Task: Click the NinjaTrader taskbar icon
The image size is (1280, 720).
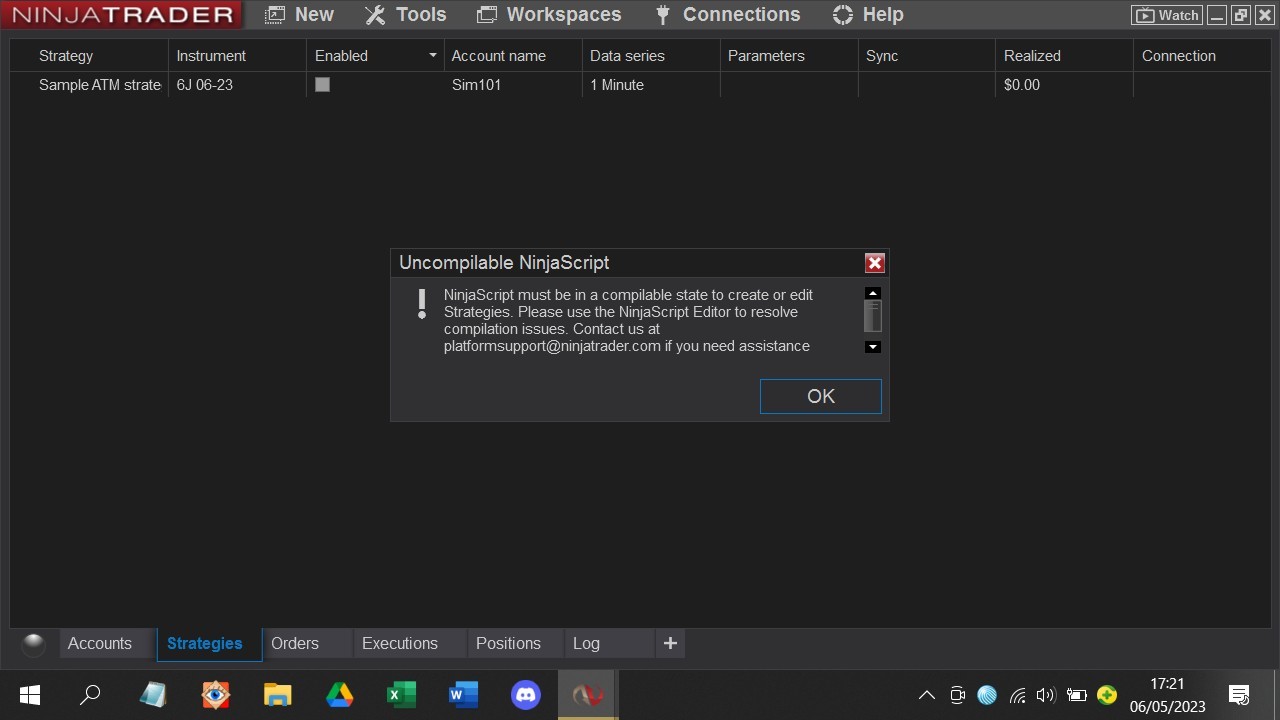Action: [x=587, y=695]
